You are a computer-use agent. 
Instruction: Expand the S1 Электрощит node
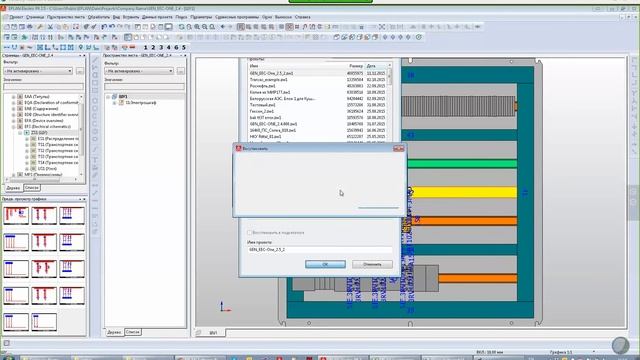click(115, 103)
